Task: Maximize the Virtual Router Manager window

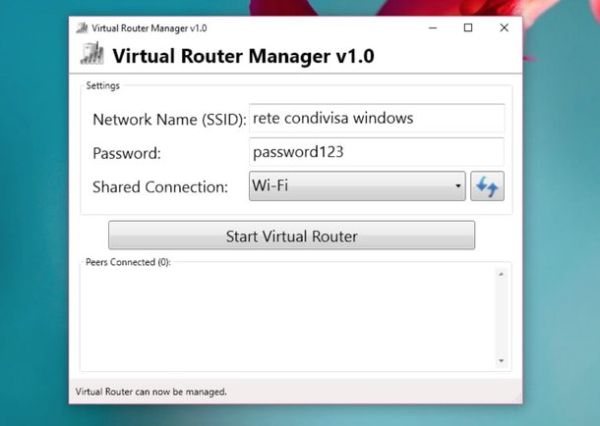Action: click(468, 28)
